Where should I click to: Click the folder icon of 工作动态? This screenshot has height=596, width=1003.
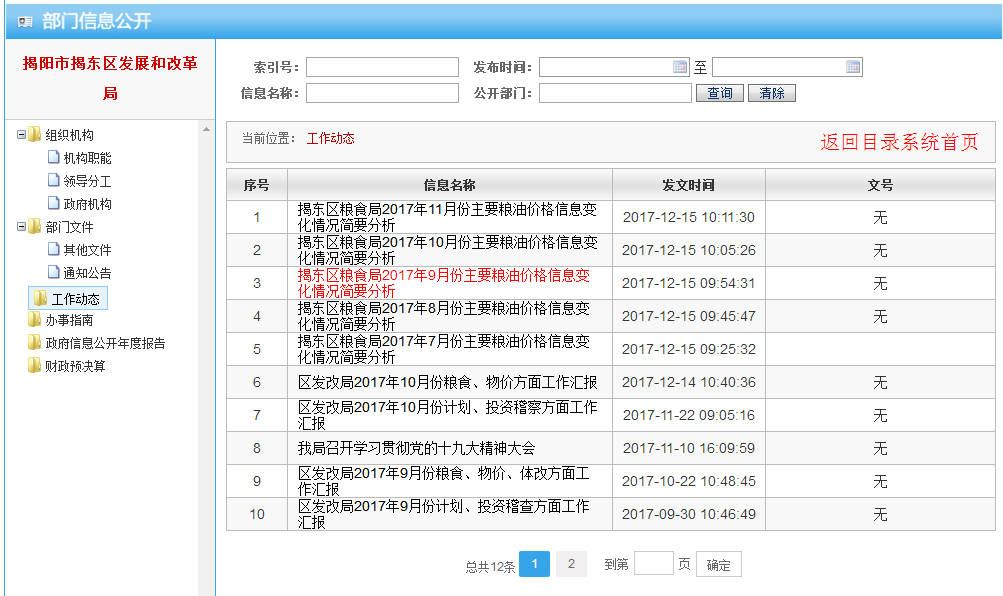coord(41,299)
